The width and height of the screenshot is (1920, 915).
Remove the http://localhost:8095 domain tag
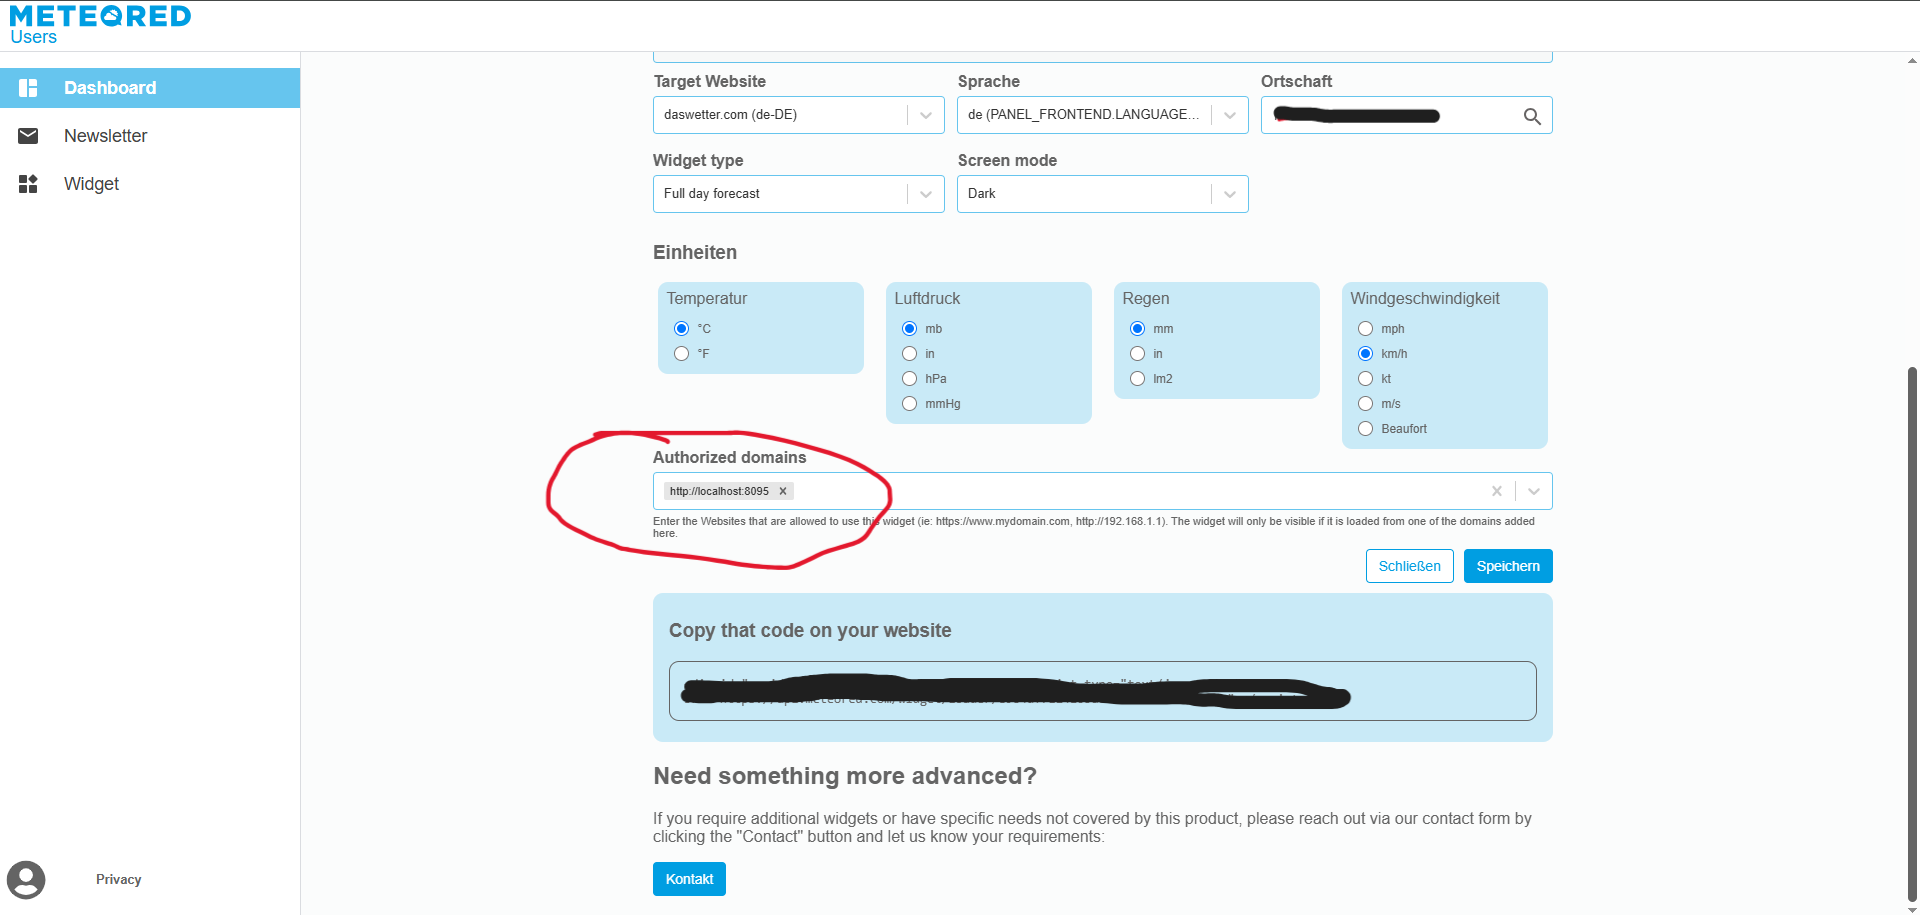click(783, 491)
